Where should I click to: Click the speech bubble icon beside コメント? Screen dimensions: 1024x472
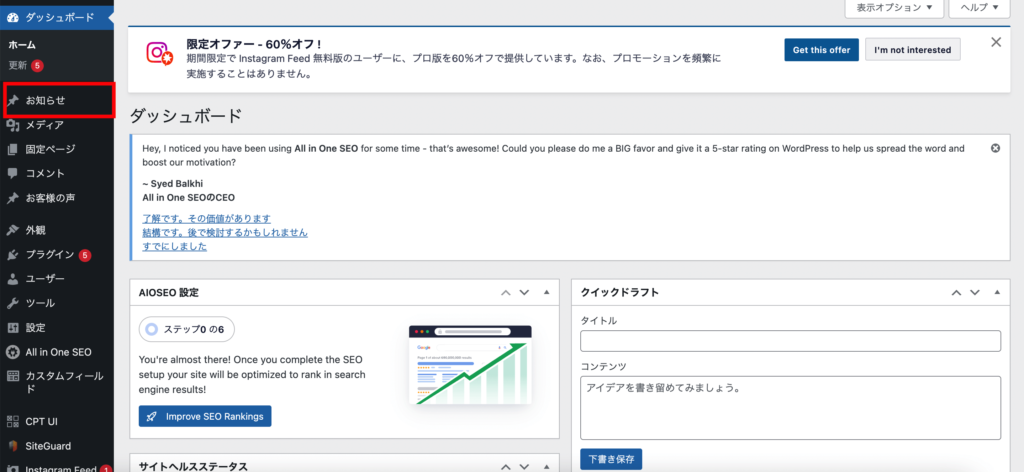pyautogui.click(x=12, y=174)
